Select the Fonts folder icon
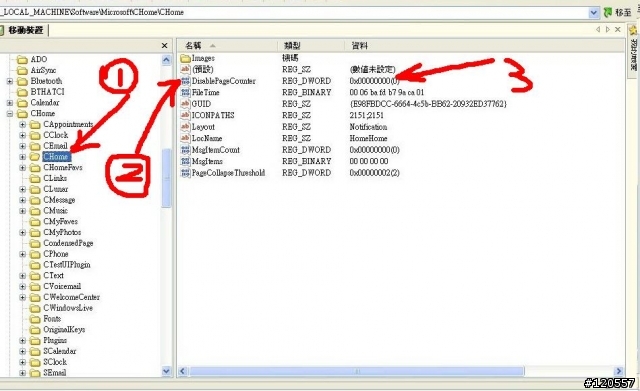Screen dimensions: 640x391 click(x=35, y=319)
